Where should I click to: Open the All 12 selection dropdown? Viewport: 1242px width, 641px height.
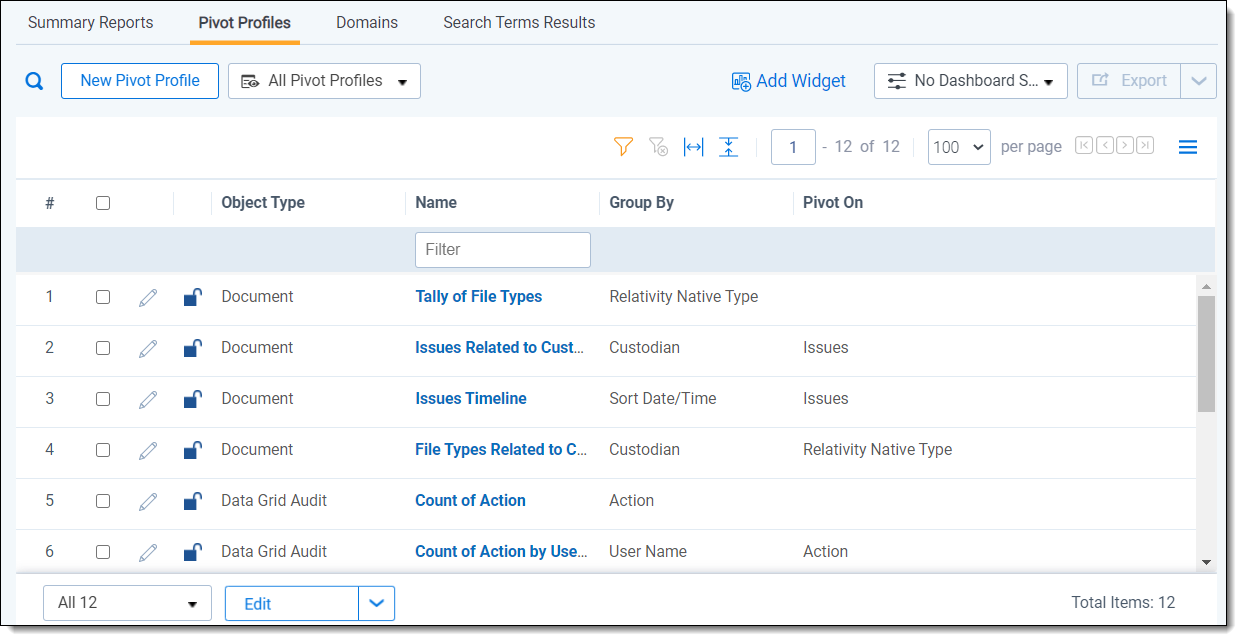(127, 603)
